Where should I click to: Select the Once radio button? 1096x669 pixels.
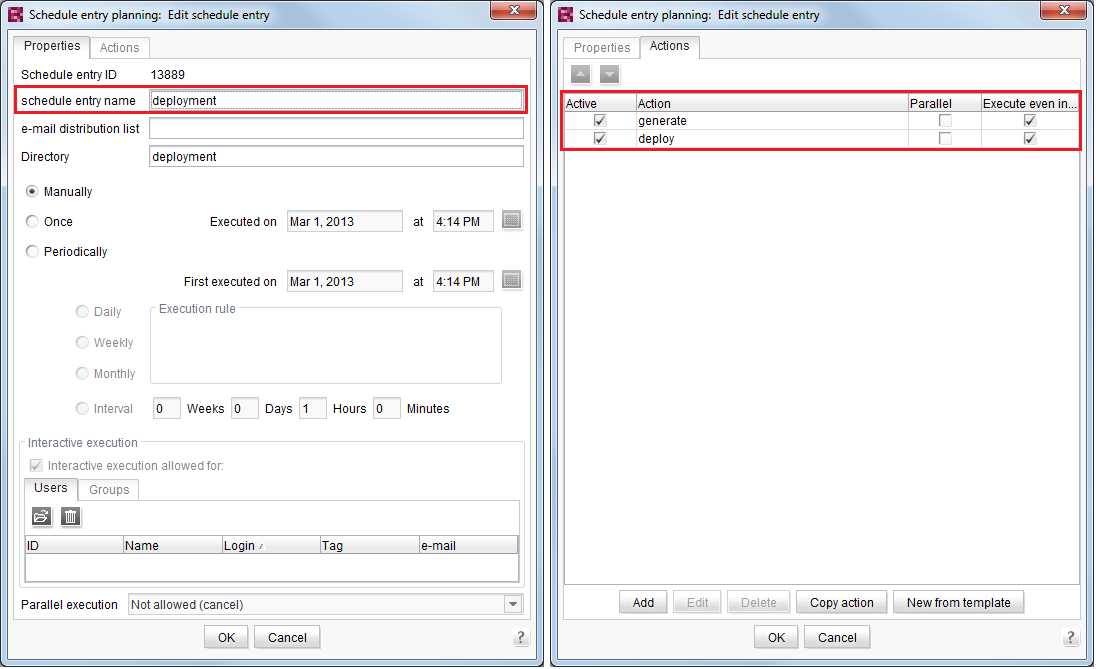tap(32, 221)
